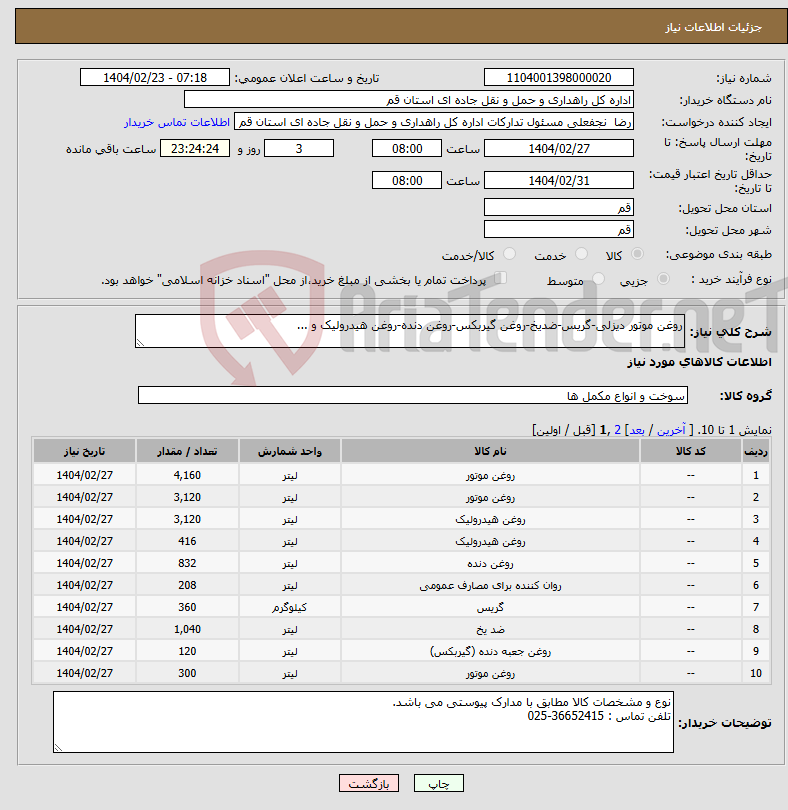Click the تاریخ نیاز column header
The height and width of the screenshot is (810, 788).
[x=84, y=451]
